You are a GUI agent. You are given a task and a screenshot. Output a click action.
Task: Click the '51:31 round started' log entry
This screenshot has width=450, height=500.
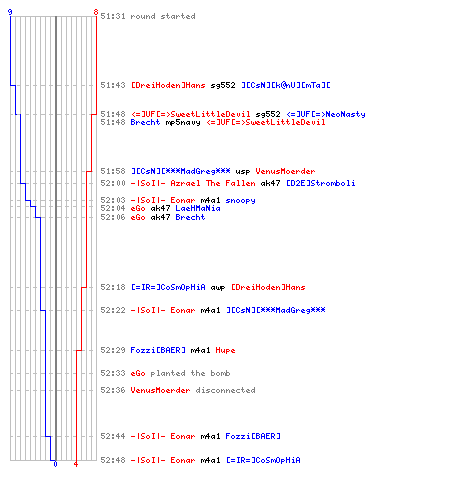(x=148, y=16)
